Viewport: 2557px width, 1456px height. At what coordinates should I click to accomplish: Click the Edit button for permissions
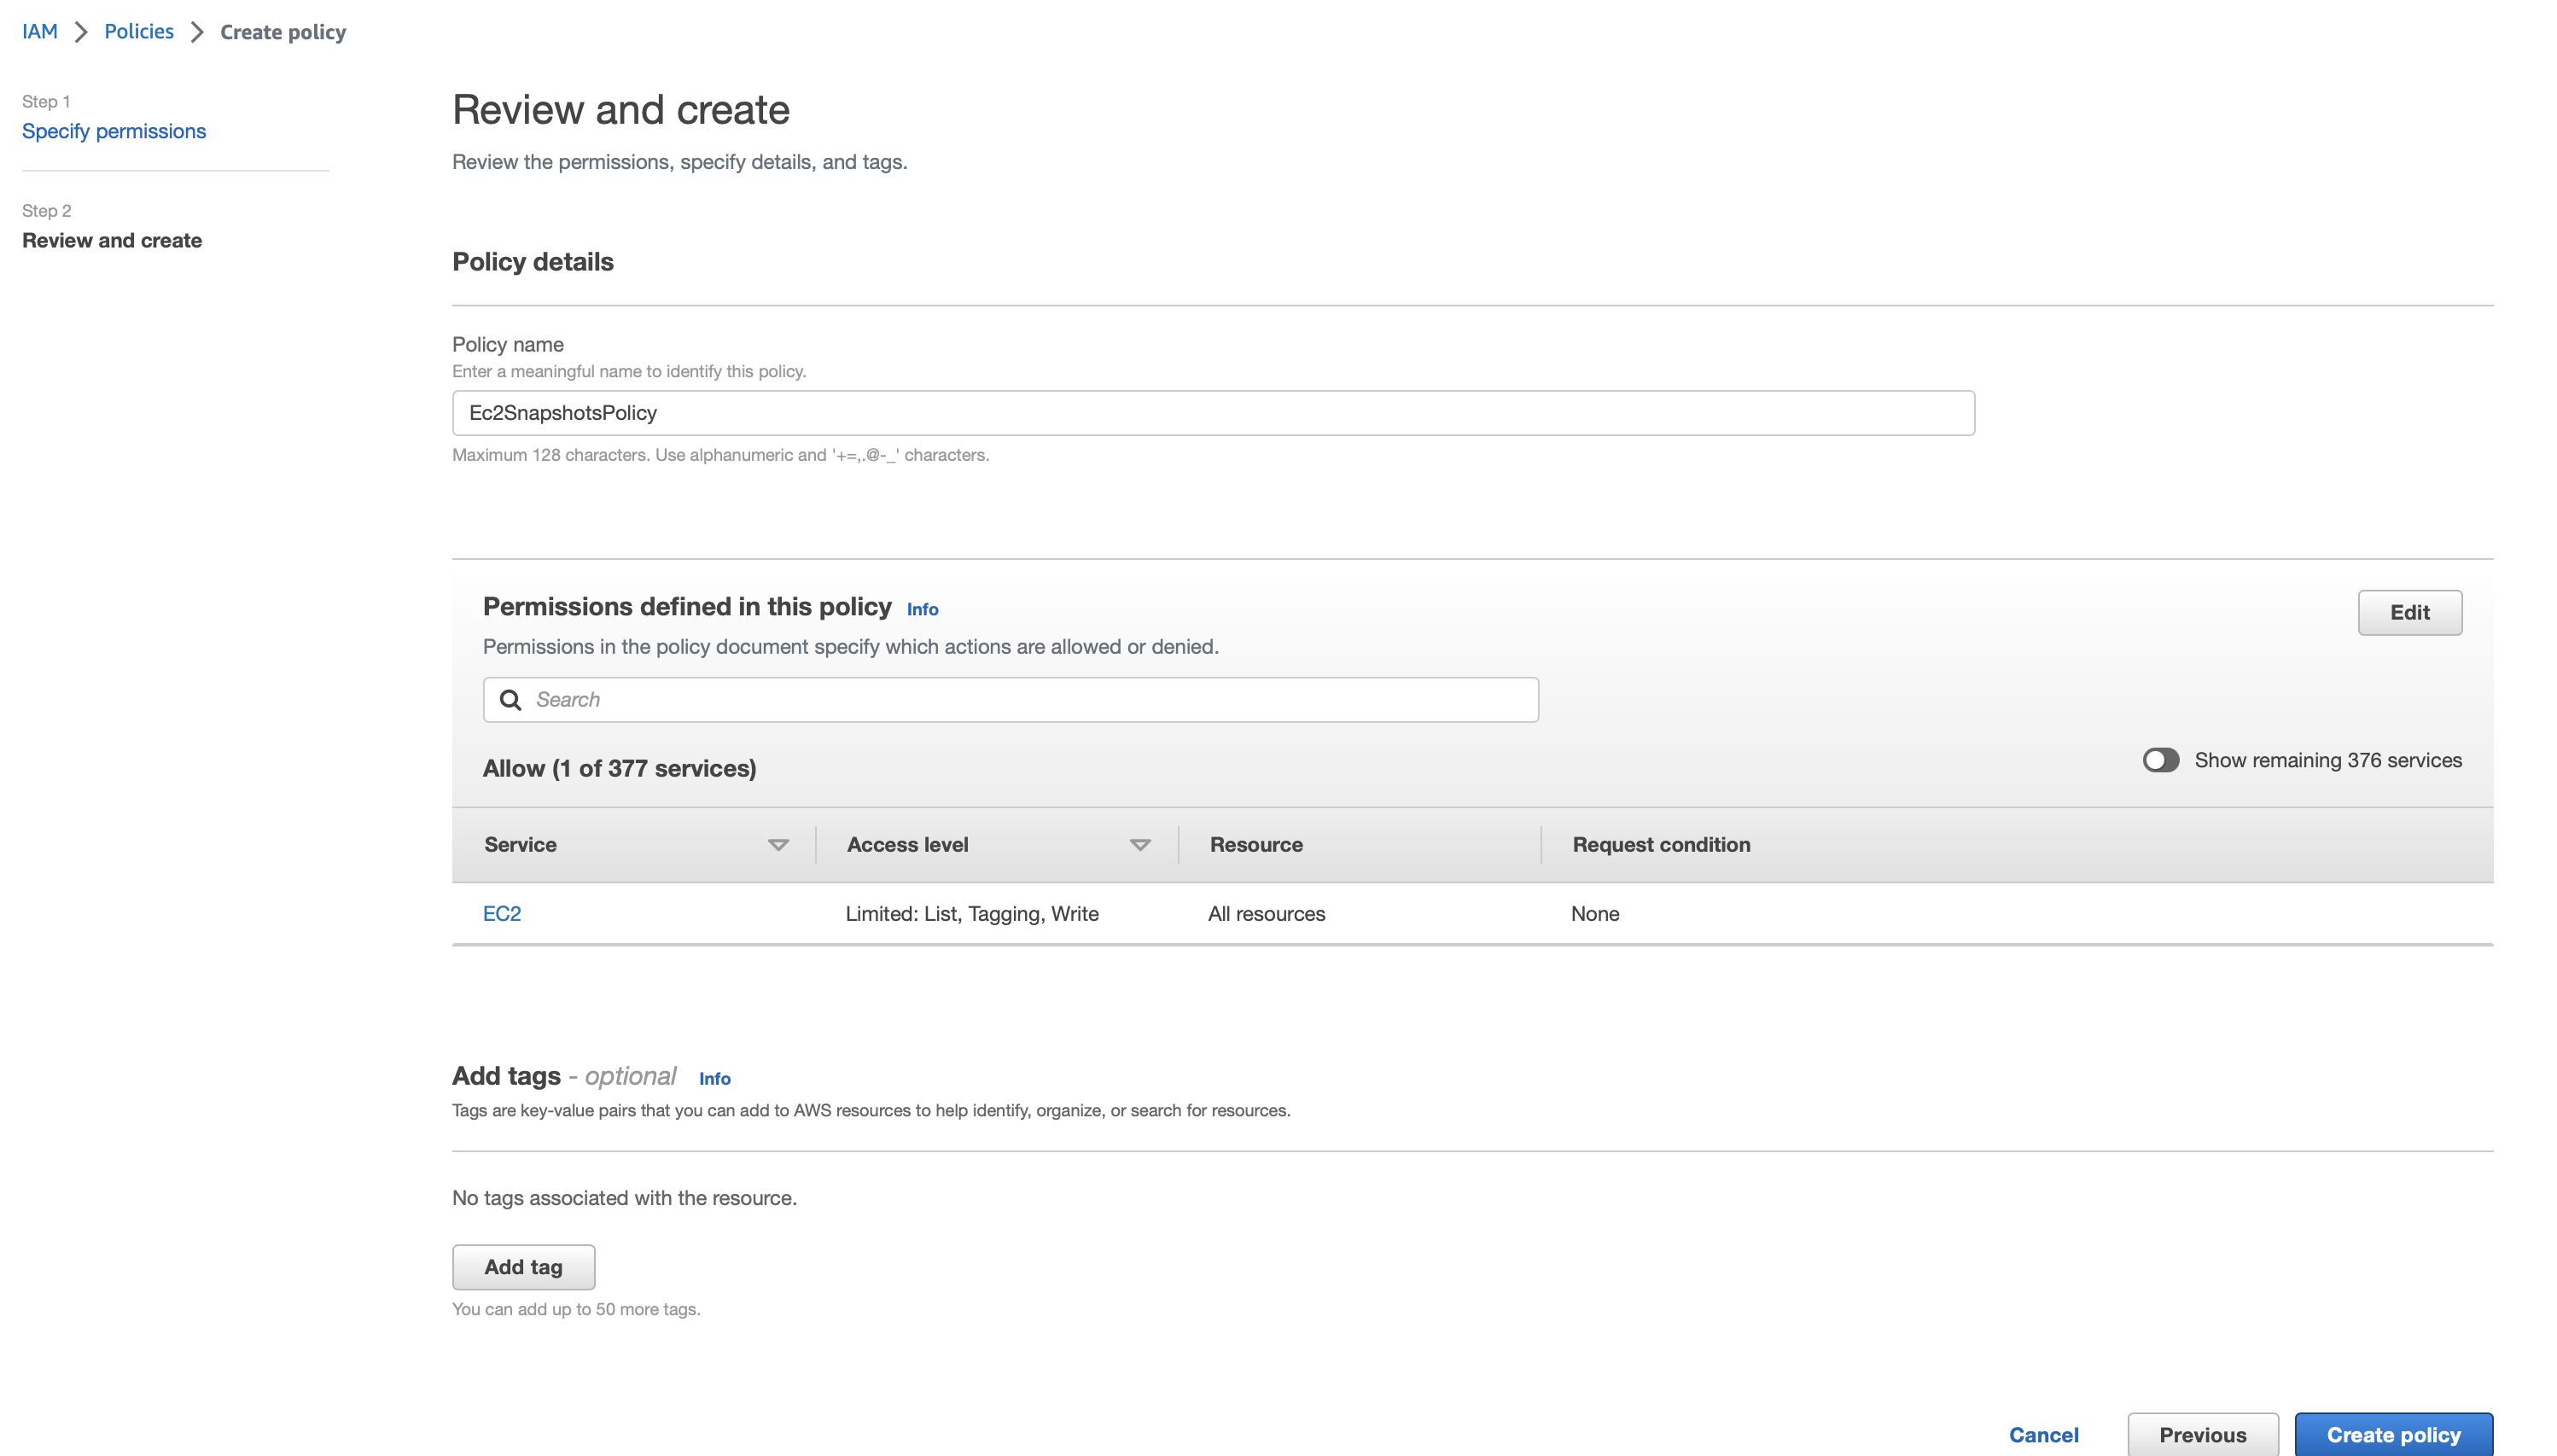tap(2409, 612)
